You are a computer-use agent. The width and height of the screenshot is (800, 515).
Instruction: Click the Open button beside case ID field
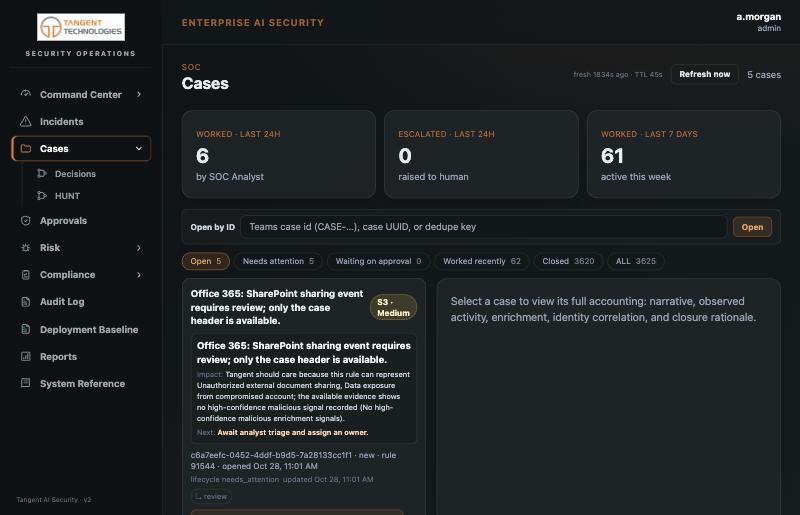pos(752,227)
